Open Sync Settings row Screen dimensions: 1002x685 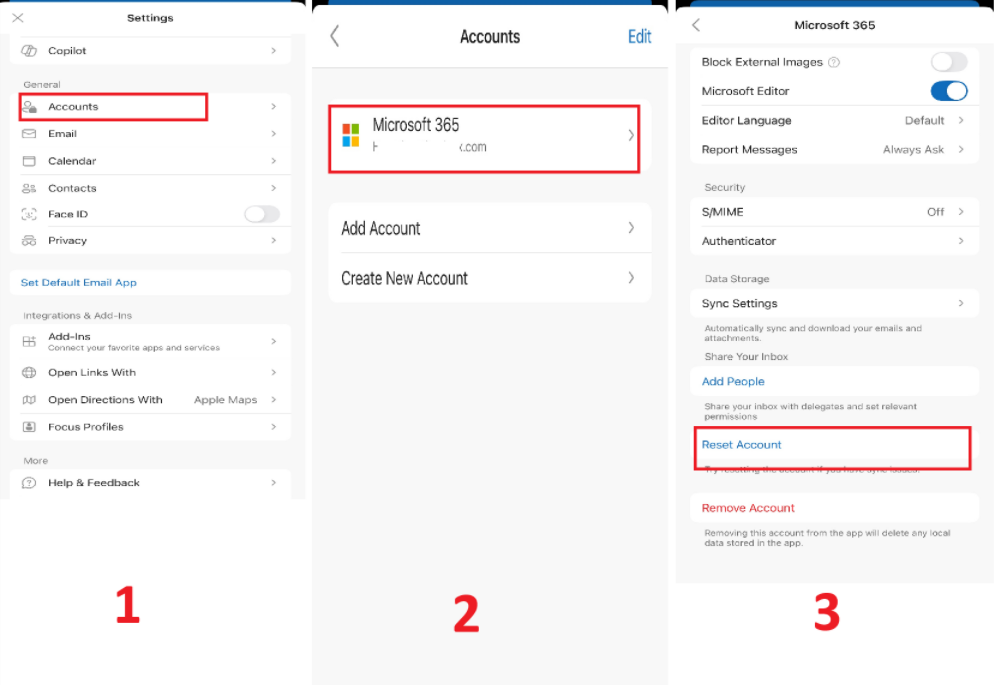(835, 304)
